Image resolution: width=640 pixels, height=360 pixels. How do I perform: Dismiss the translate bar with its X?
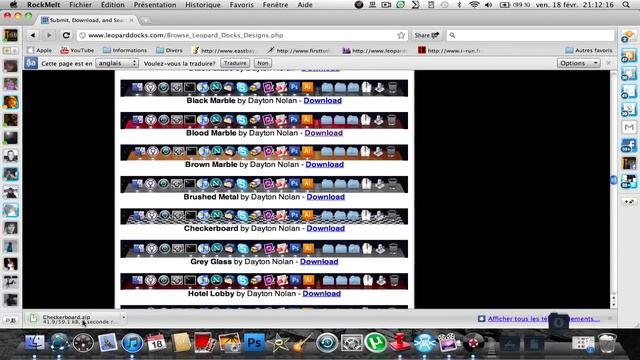(x=609, y=63)
